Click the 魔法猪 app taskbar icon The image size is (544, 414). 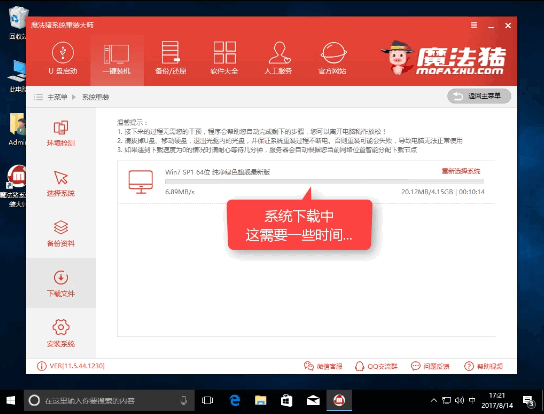(339, 401)
